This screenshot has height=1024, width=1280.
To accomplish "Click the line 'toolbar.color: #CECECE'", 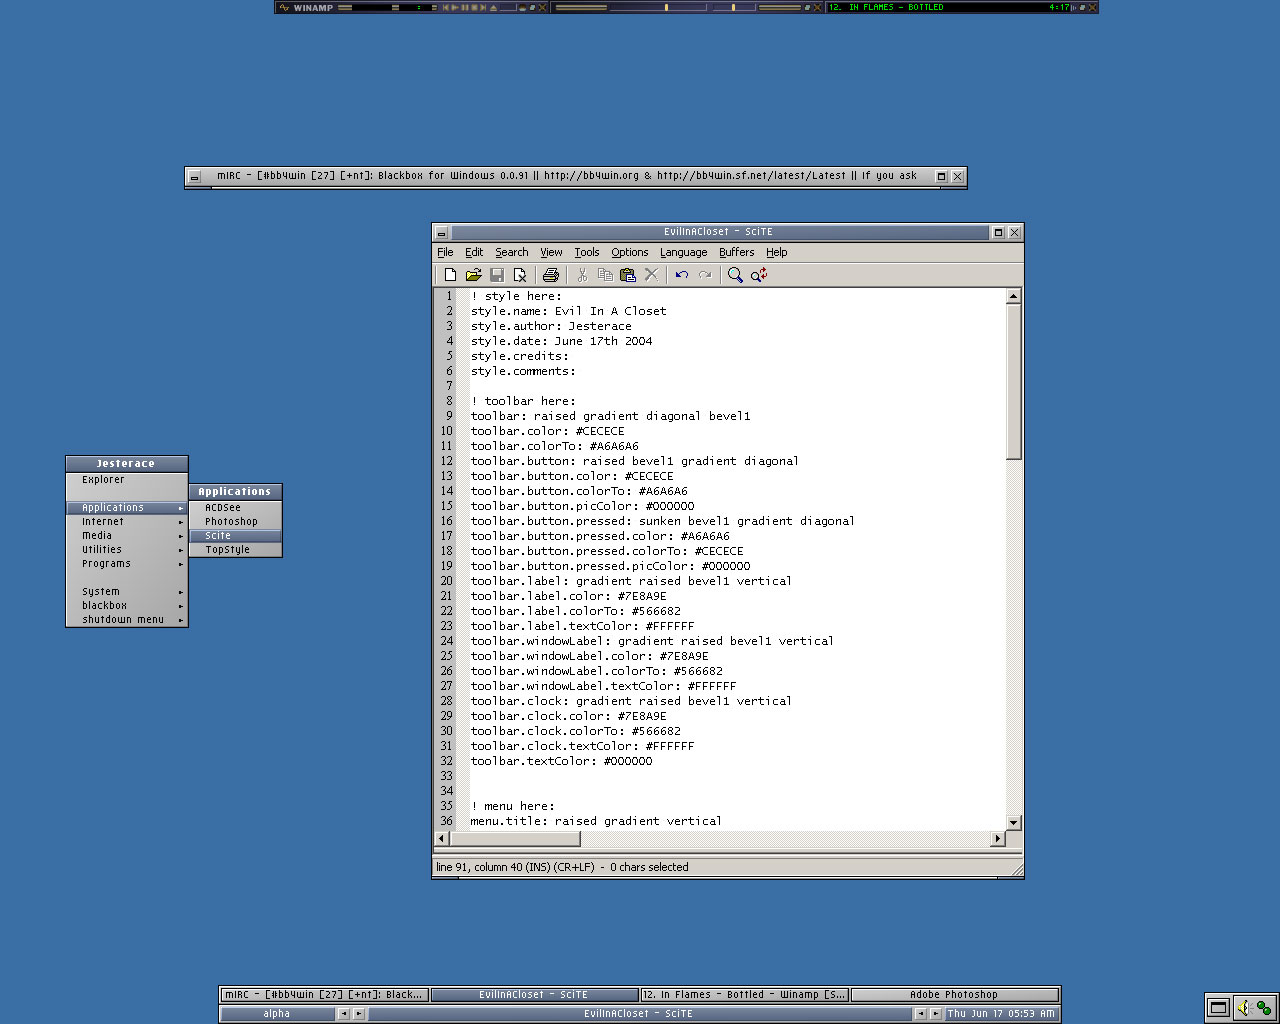I will pyautogui.click(x=548, y=431).
